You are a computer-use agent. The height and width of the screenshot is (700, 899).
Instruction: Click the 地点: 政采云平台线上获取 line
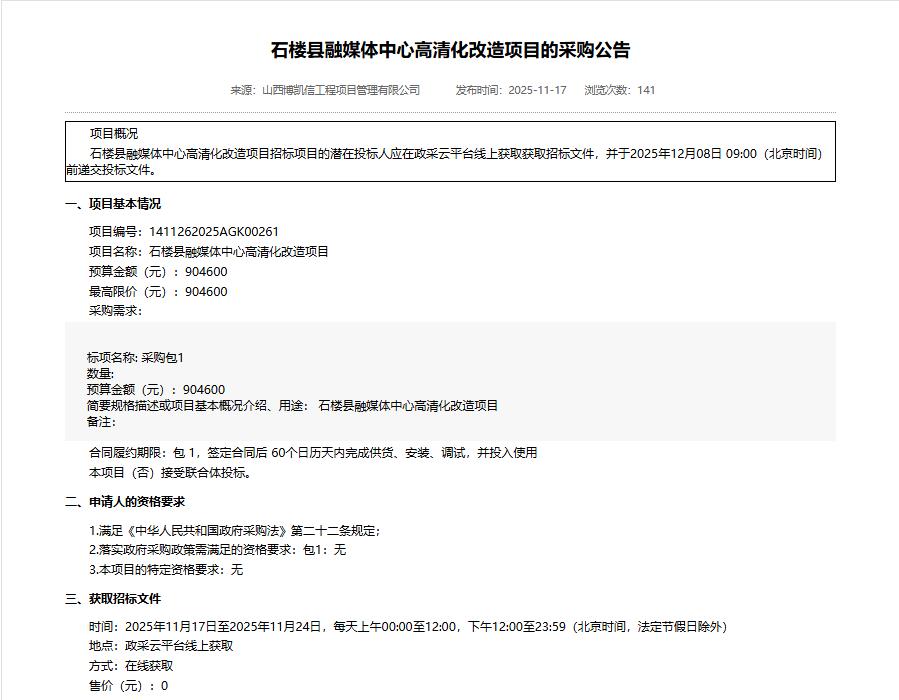click(x=161, y=646)
